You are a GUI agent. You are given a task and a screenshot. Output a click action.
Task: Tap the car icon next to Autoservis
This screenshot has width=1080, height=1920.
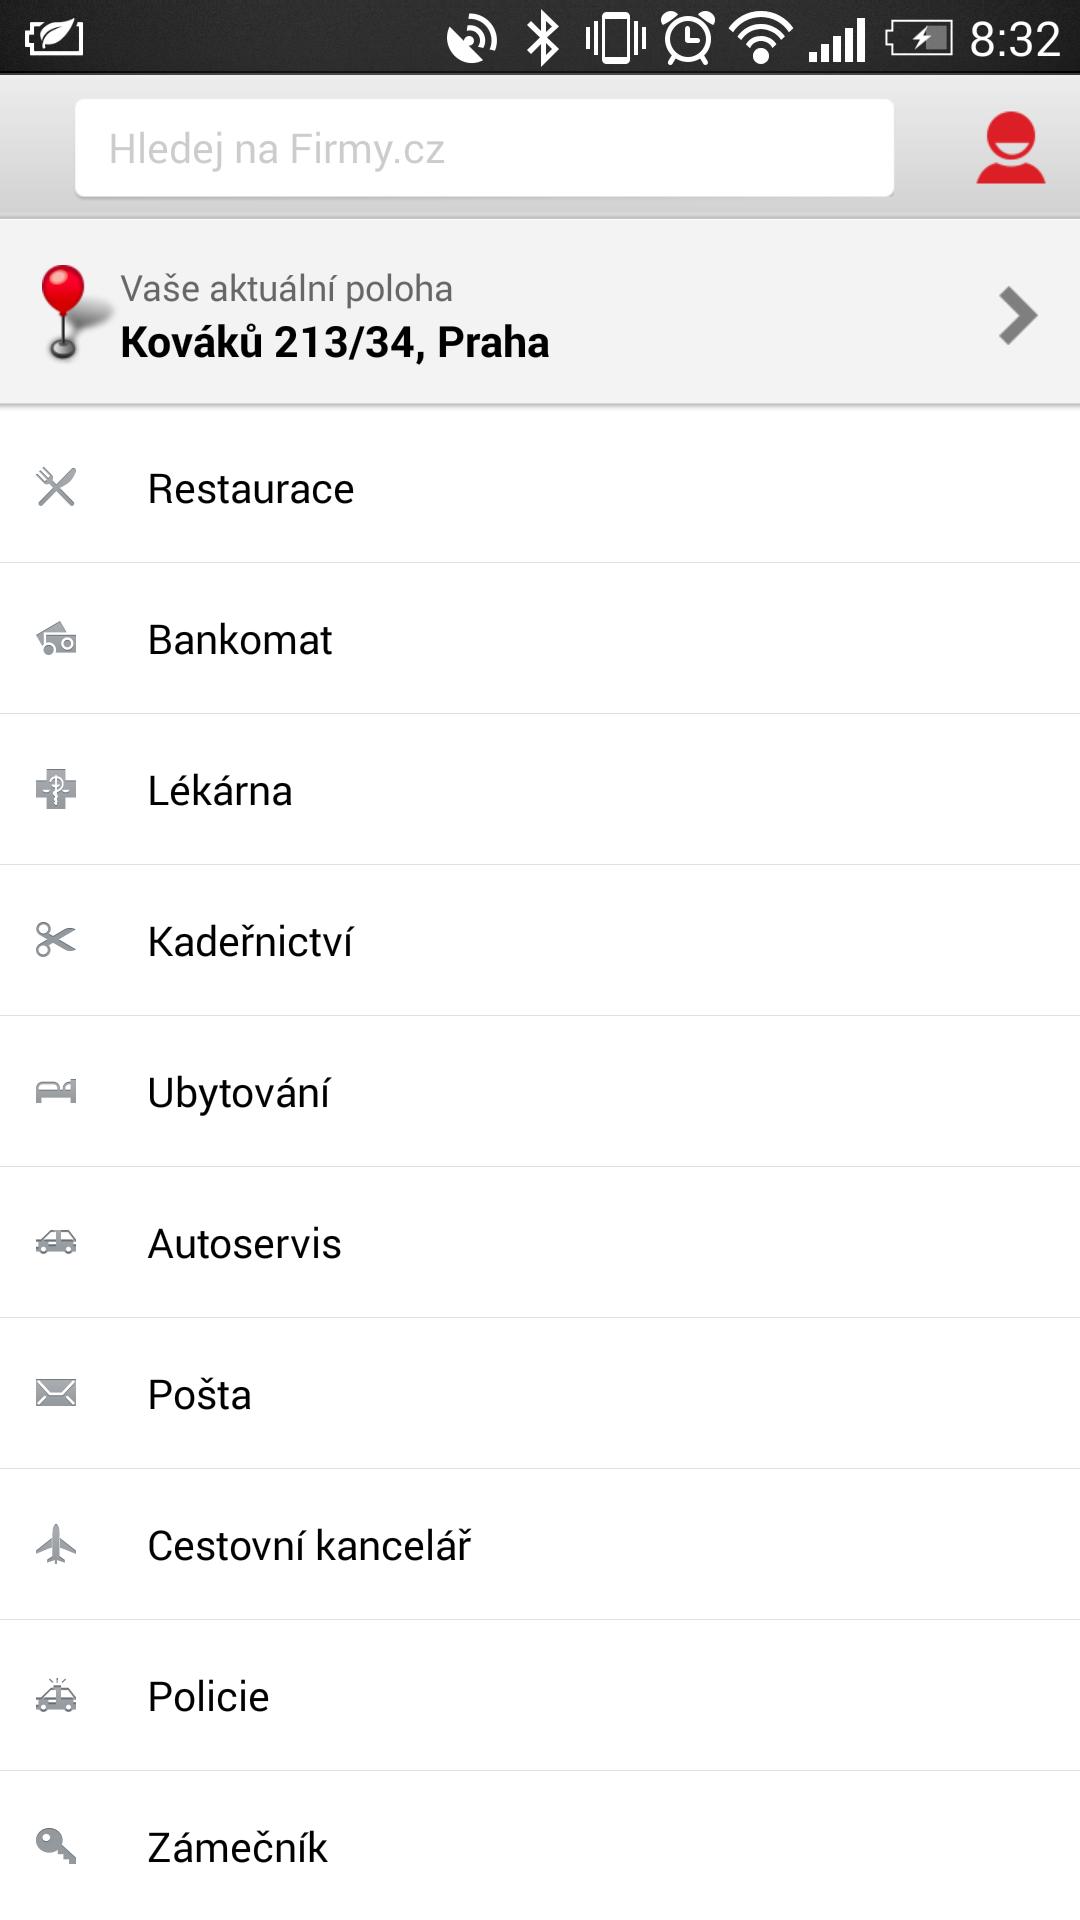click(56, 1242)
